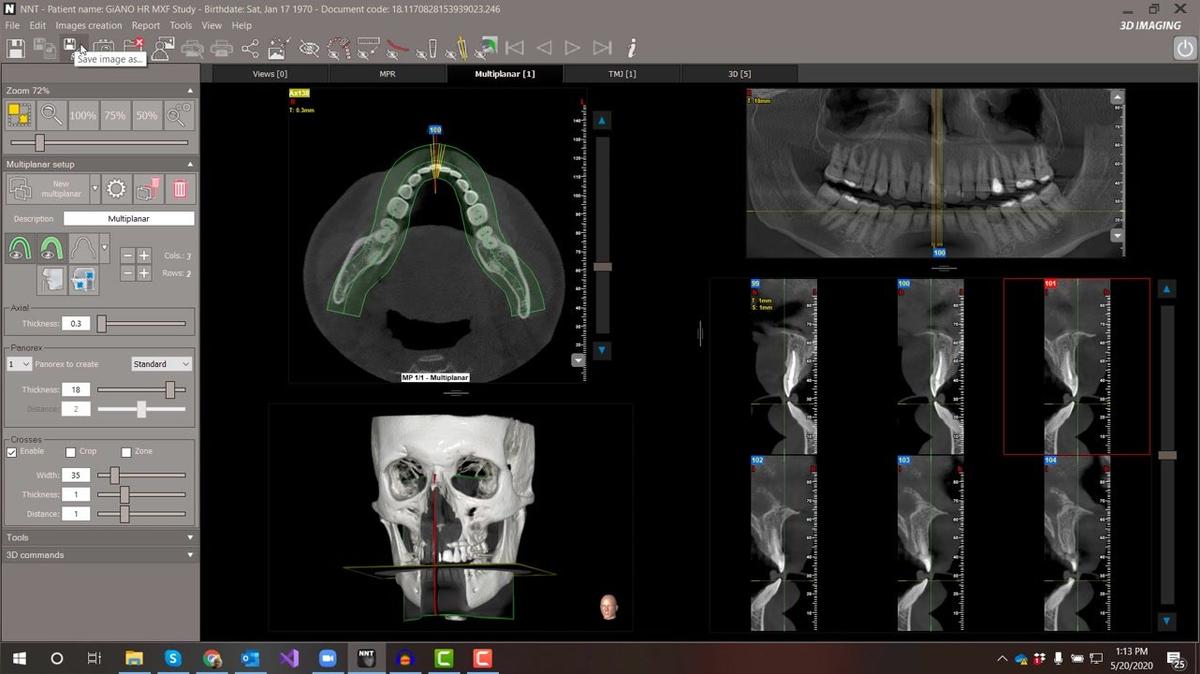Open the information 'i' icon
The image size is (1200, 674).
(x=632, y=47)
